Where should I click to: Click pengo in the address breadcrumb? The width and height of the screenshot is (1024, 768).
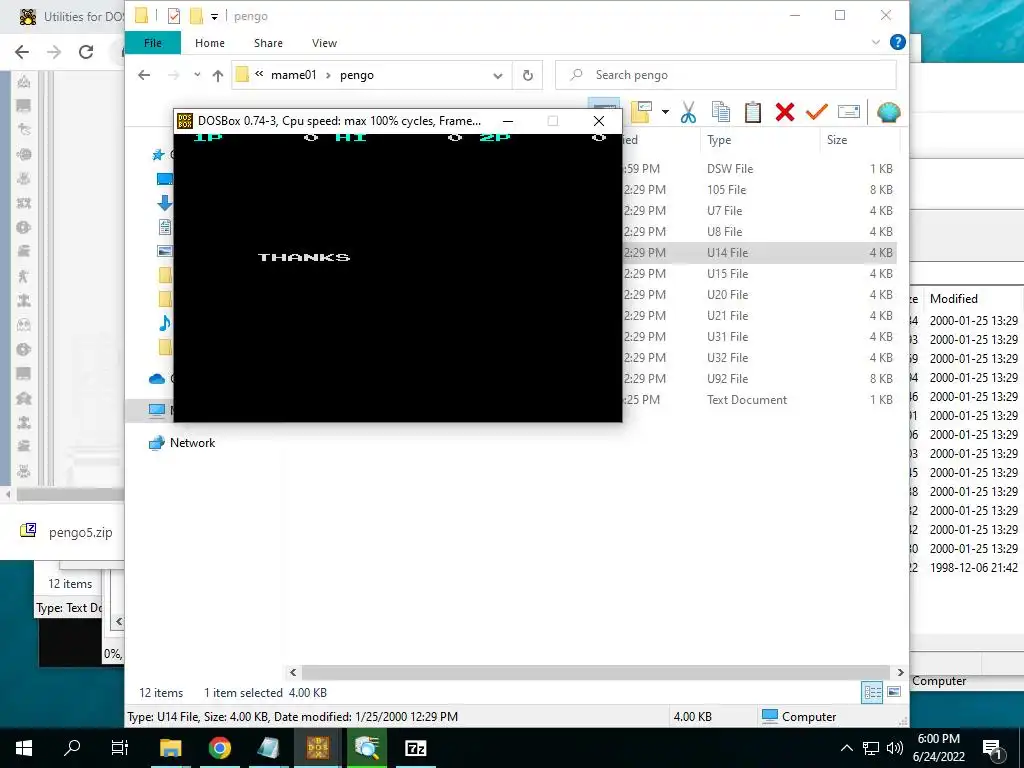pyautogui.click(x=357, y=75)
